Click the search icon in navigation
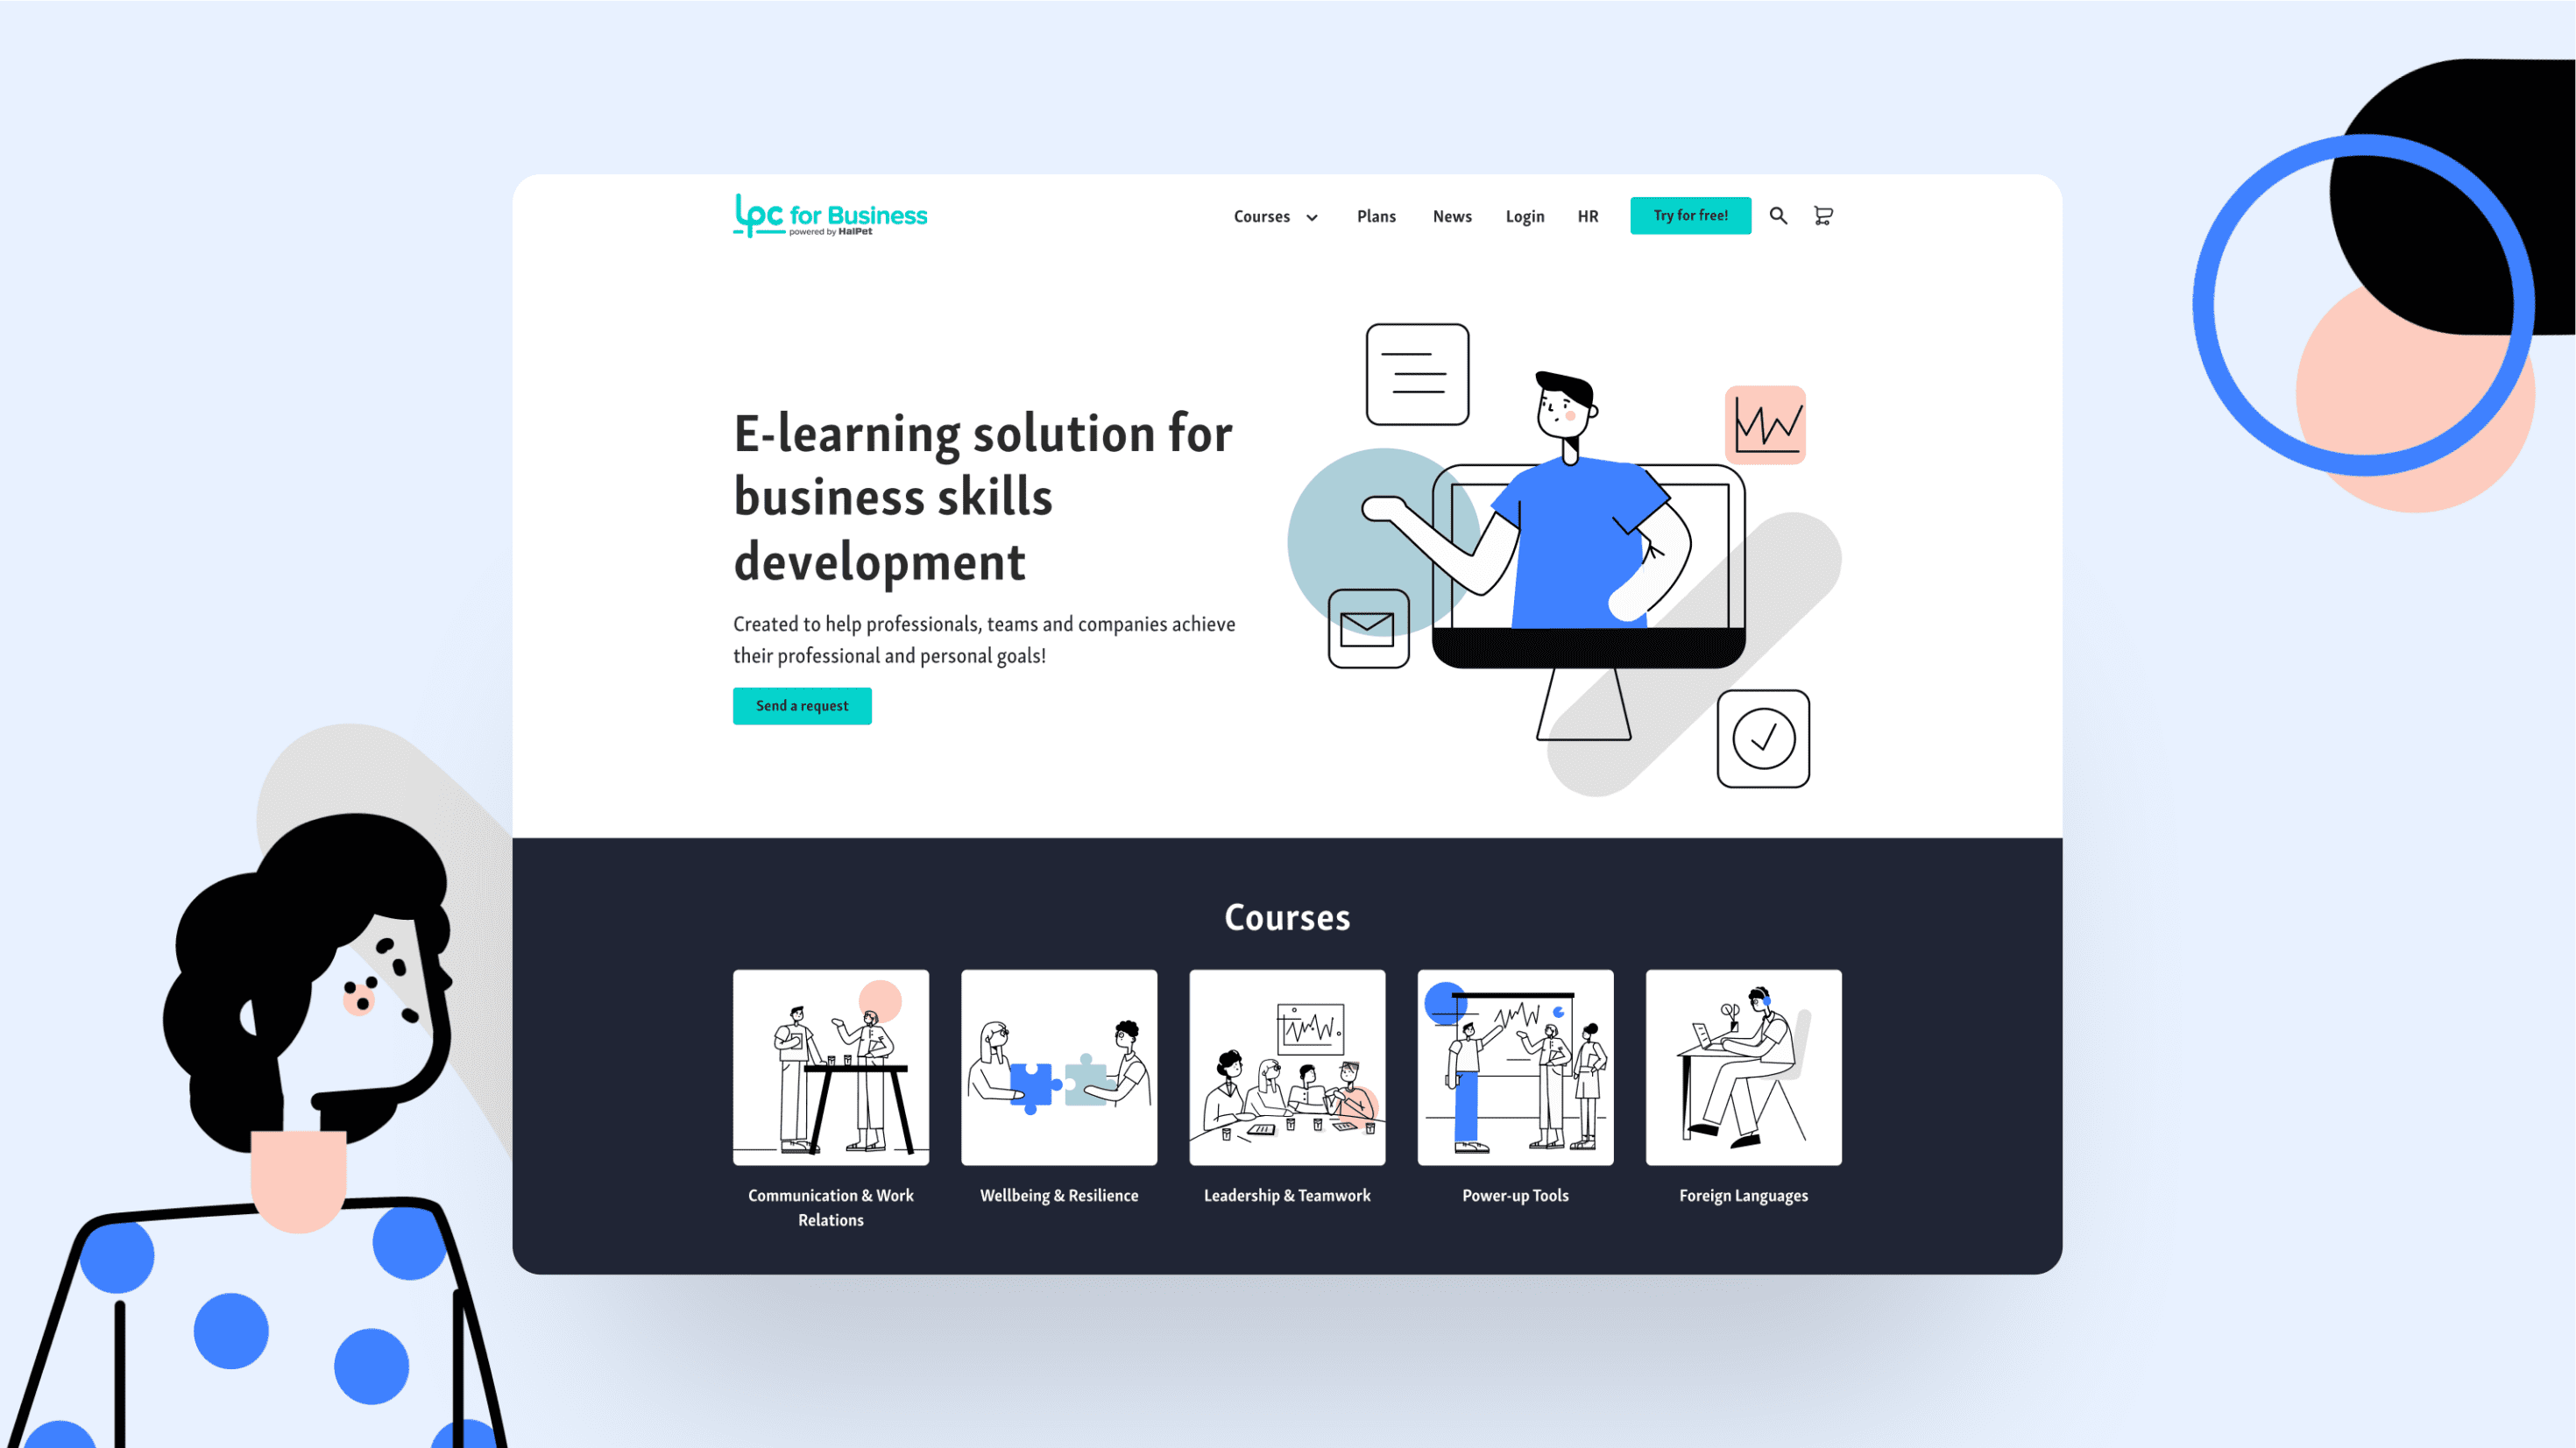The width and height of the screenshot is (2576, 1448). (1778, 215)
